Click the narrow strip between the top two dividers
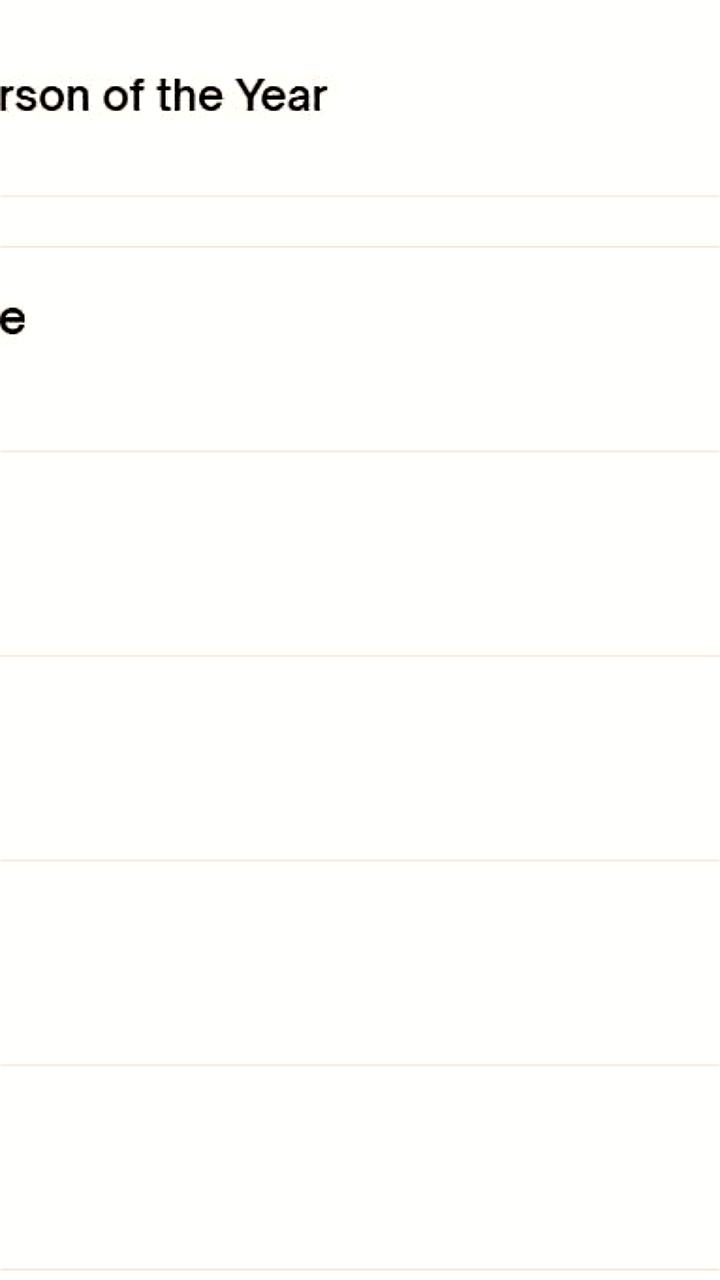The width and height of the screenshot is (720, 1280). click(x=360, y=222)
